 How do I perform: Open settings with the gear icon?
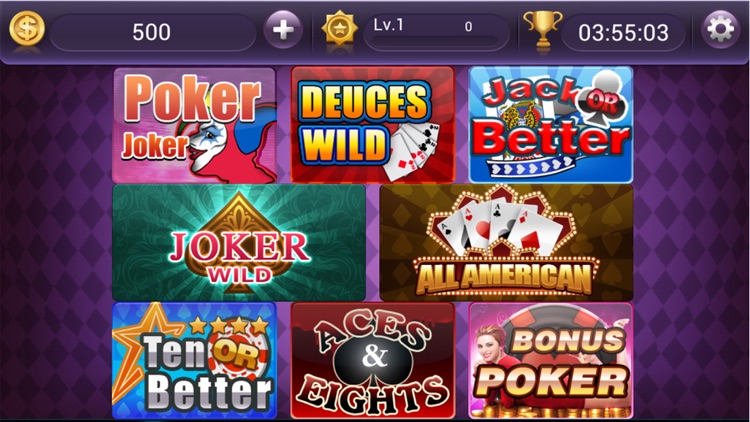[x=720, y=30]
